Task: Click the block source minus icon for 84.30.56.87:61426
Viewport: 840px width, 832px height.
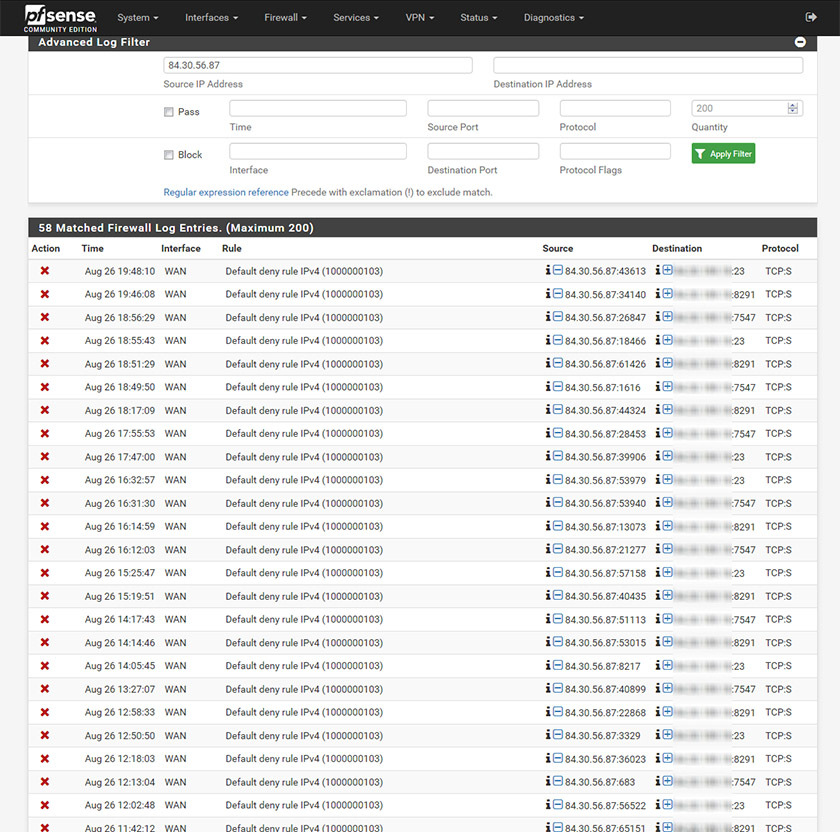Action: tap(558, 363)
